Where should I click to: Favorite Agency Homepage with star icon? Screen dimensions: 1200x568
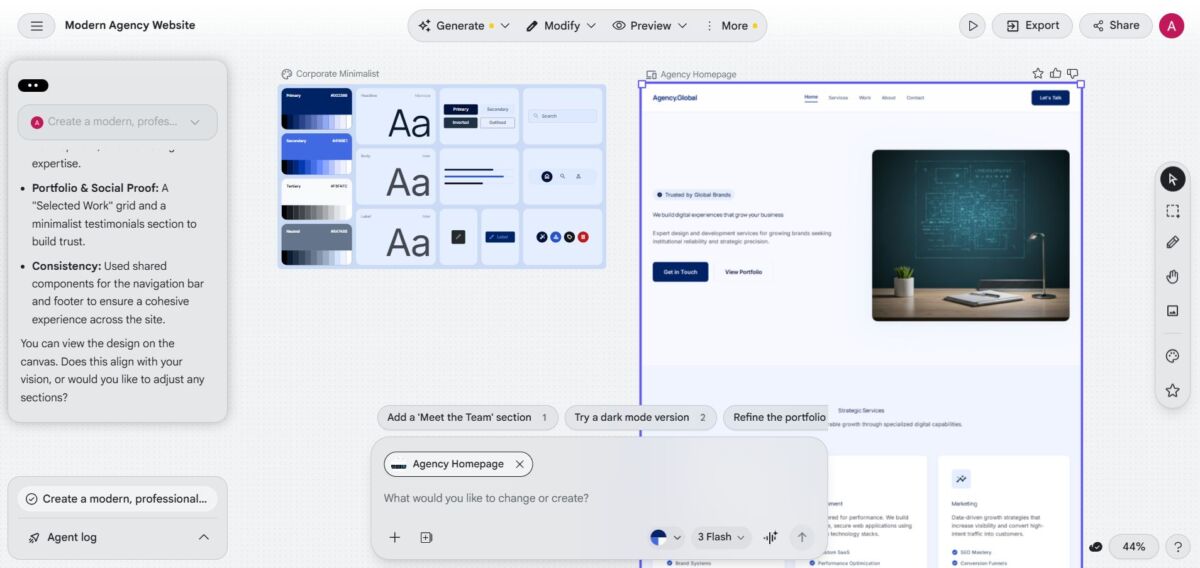coord(1038,73)
